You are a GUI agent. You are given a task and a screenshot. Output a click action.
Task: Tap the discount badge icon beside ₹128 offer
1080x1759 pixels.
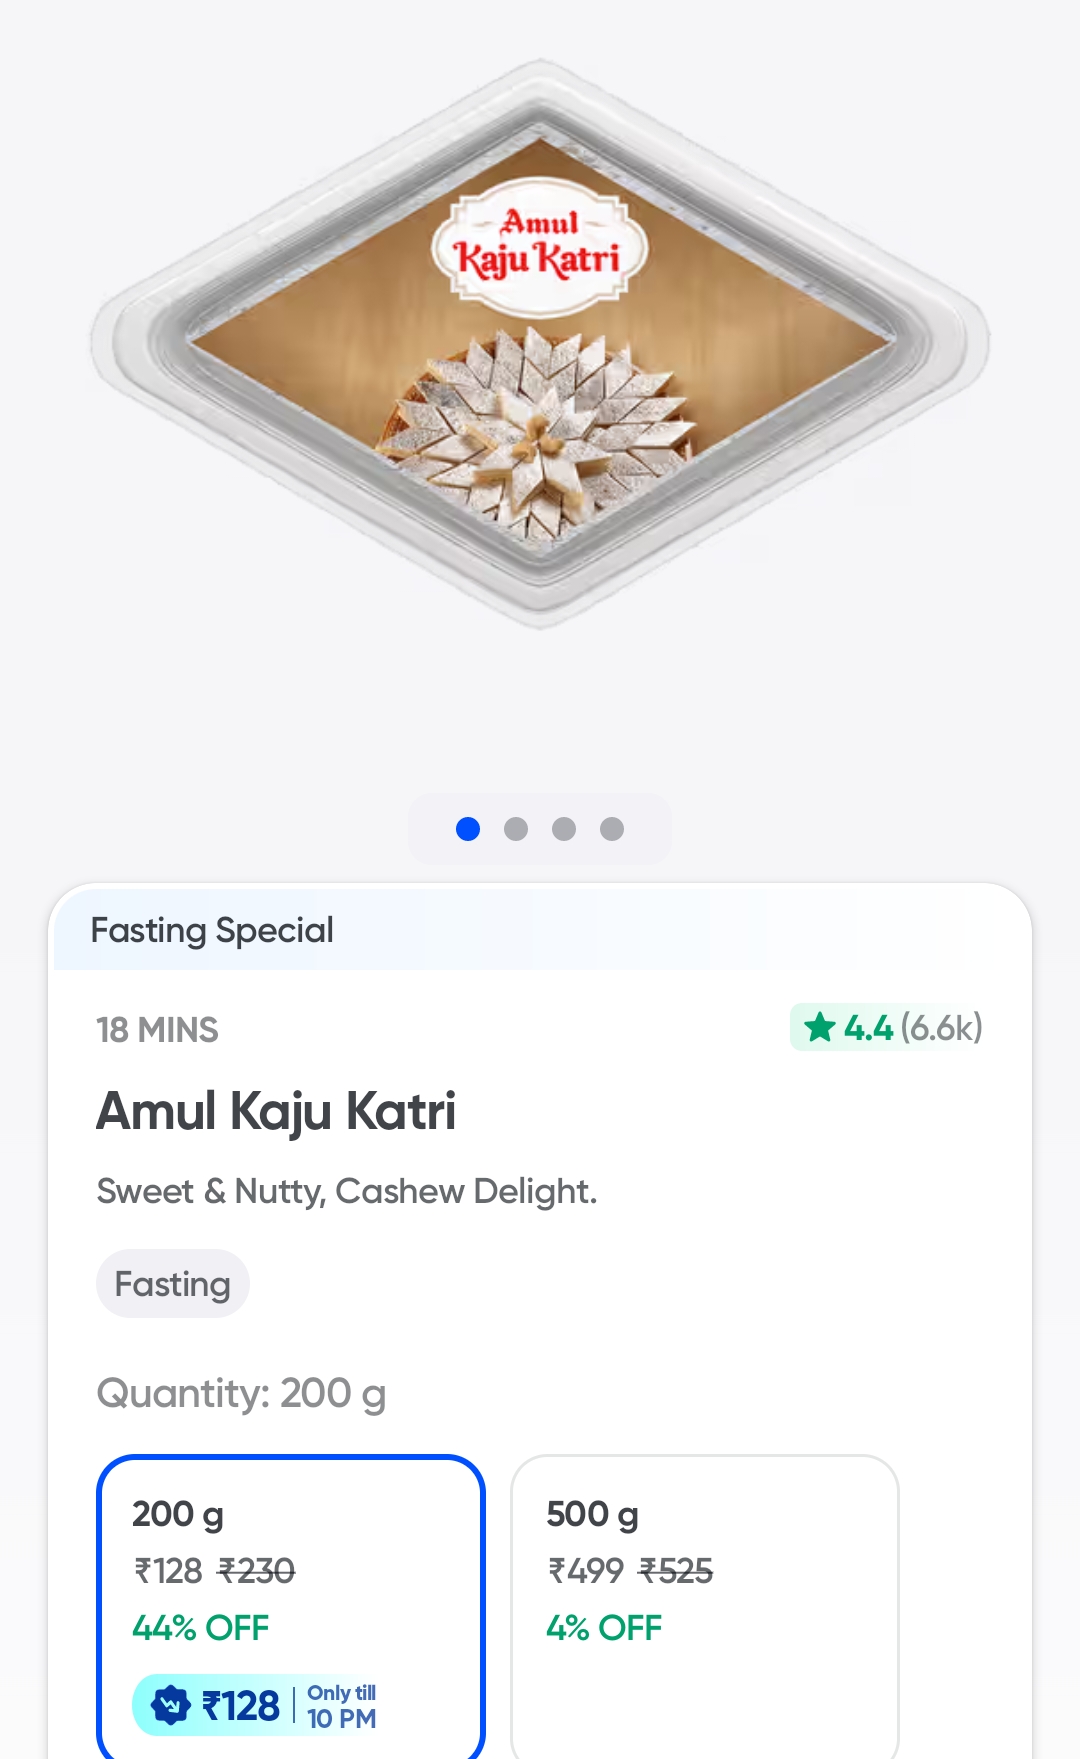click(x=171, y=1704)
